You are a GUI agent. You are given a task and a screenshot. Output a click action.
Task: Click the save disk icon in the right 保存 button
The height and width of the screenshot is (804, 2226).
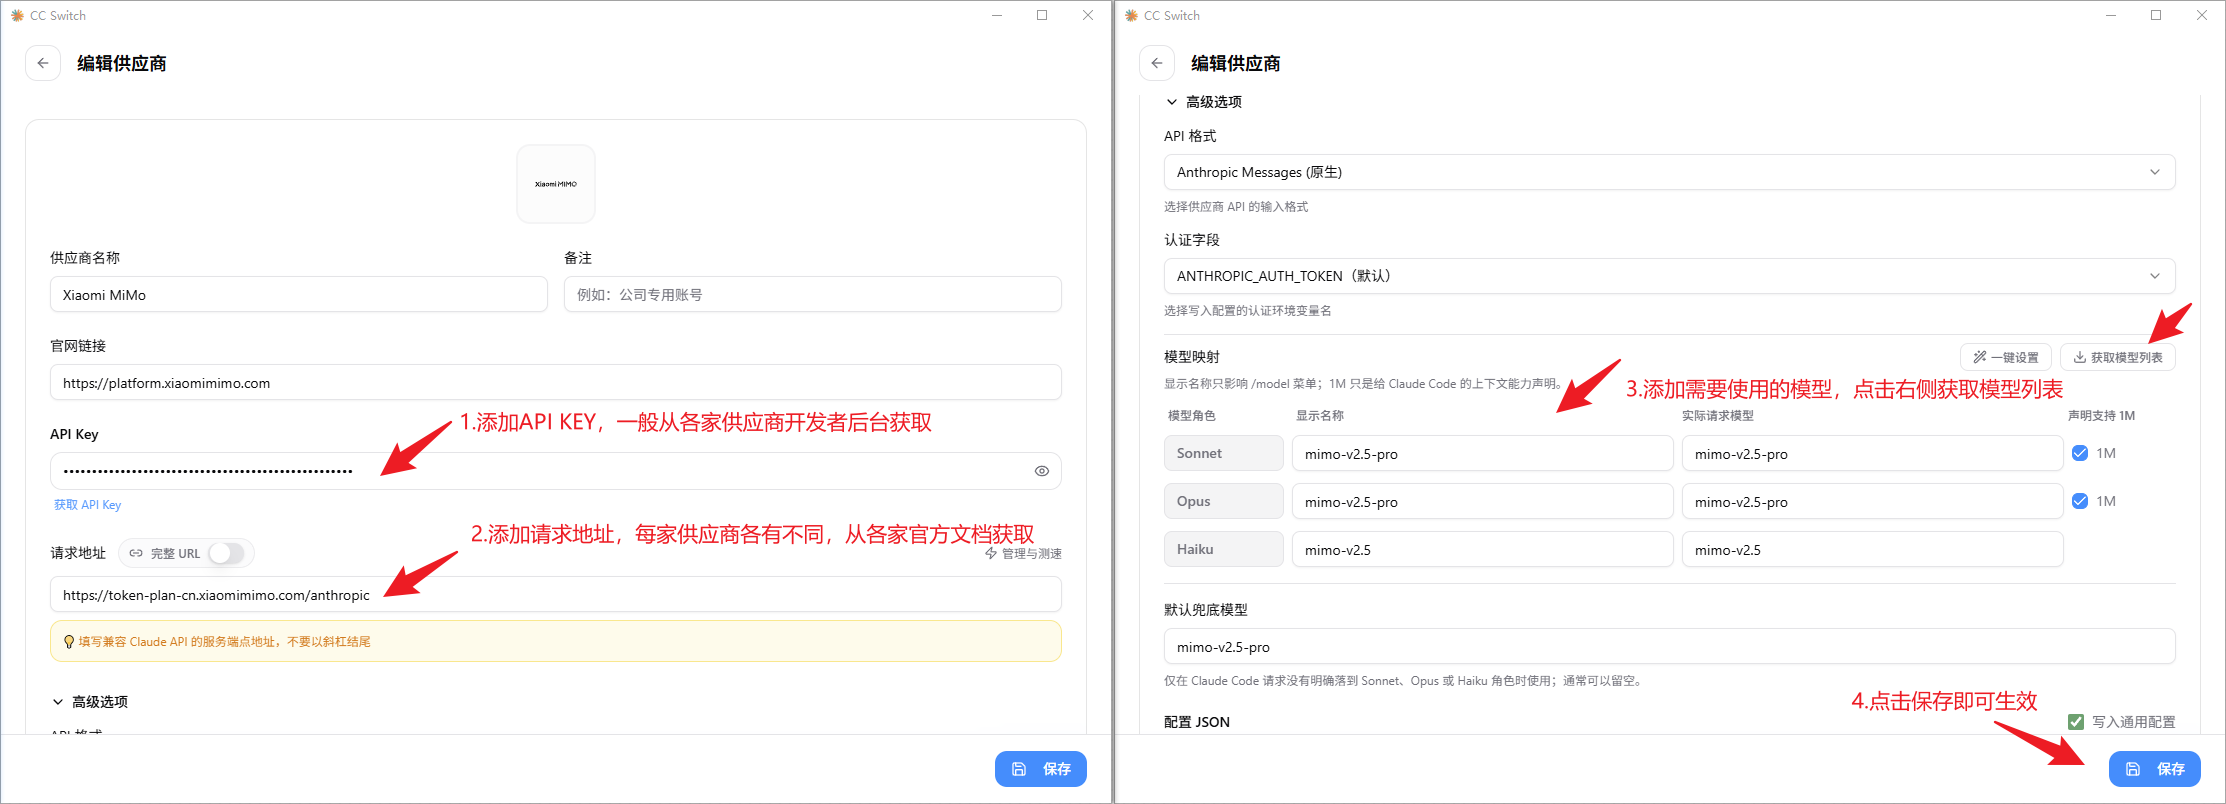tap(2133, 769)
